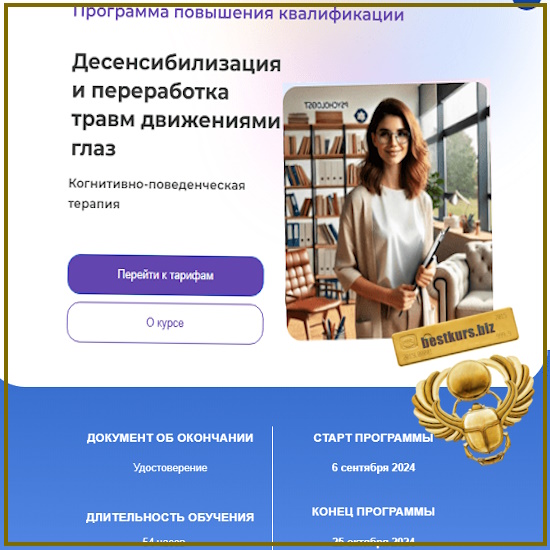Open the 'О курсе' outlined button

coord(165,323)
